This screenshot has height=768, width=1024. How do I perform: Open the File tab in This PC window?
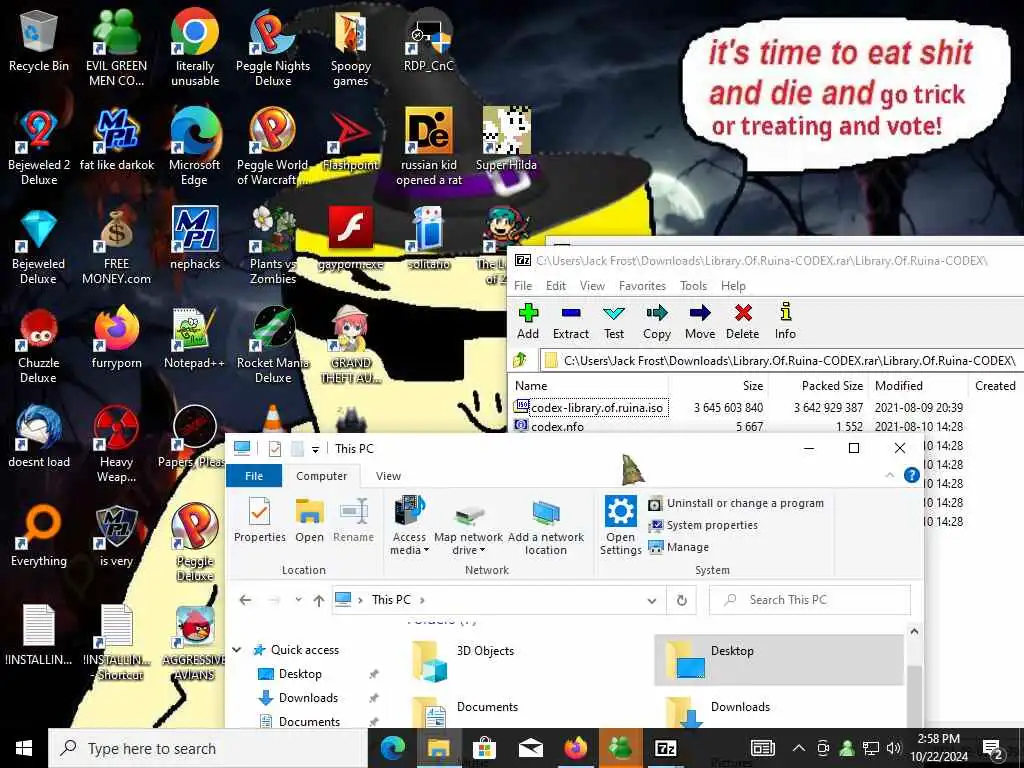254,476
